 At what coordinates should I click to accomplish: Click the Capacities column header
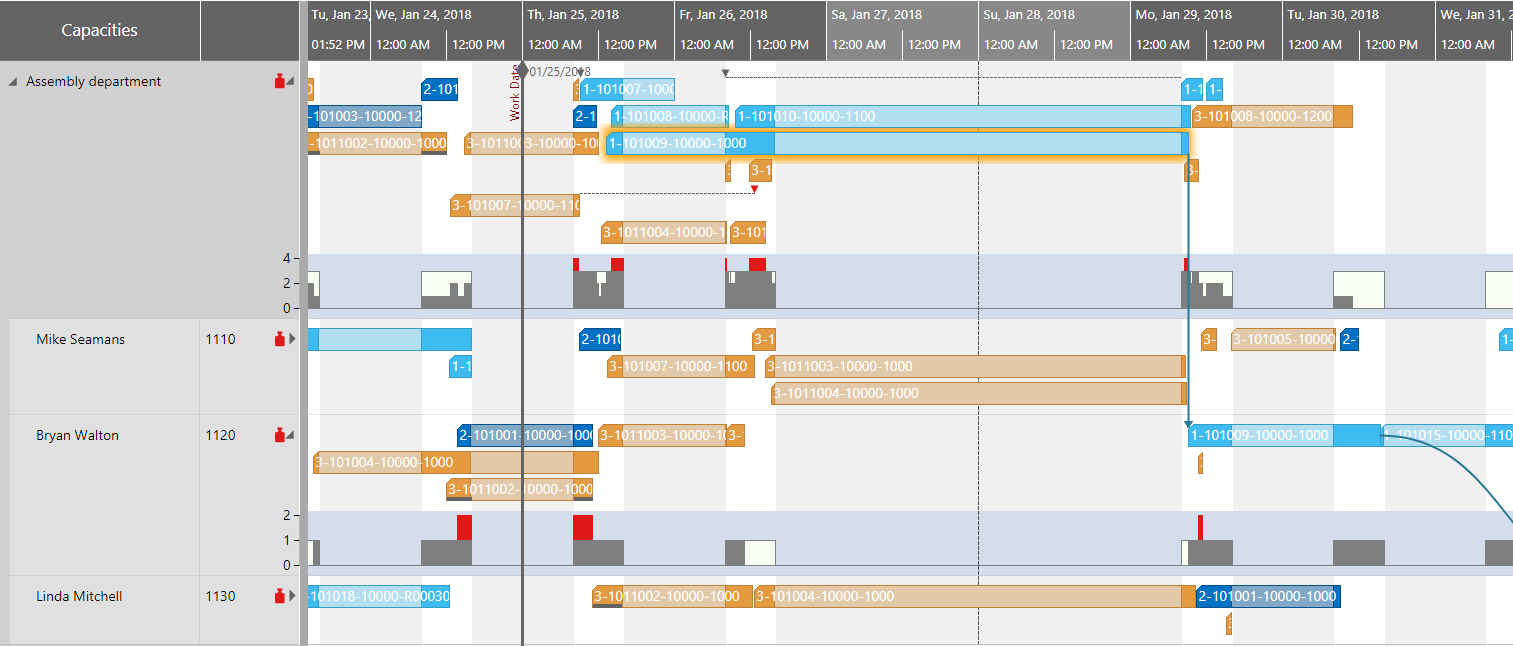(100, 30)
